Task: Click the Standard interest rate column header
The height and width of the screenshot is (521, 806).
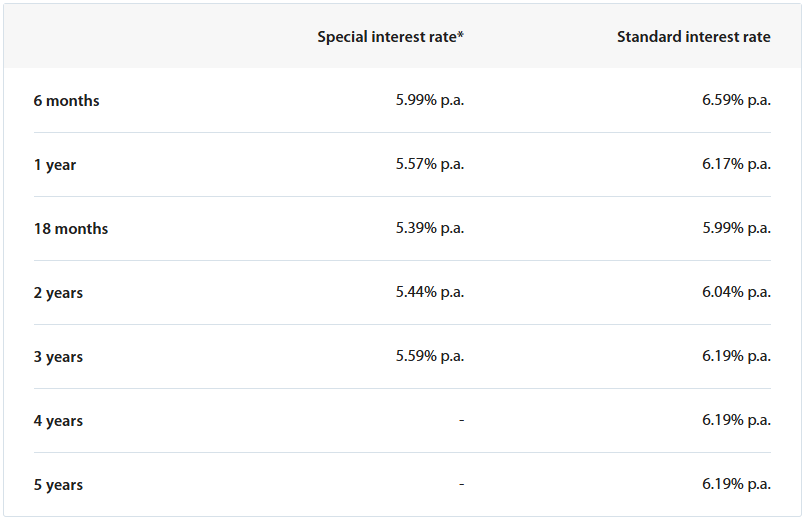Action: pyautogui.click(x=693, y=37)
